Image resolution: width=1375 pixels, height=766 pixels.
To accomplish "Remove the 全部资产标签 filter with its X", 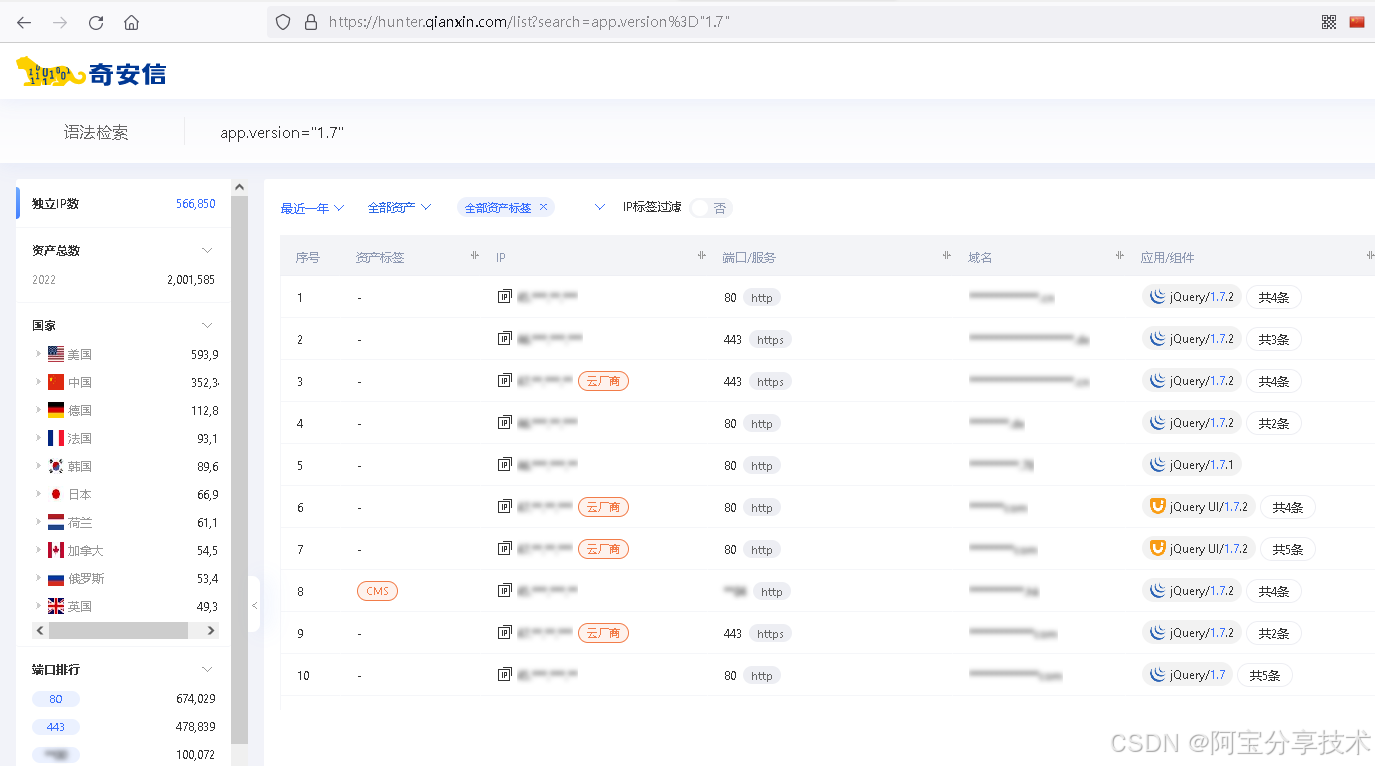I will point(543,207).
